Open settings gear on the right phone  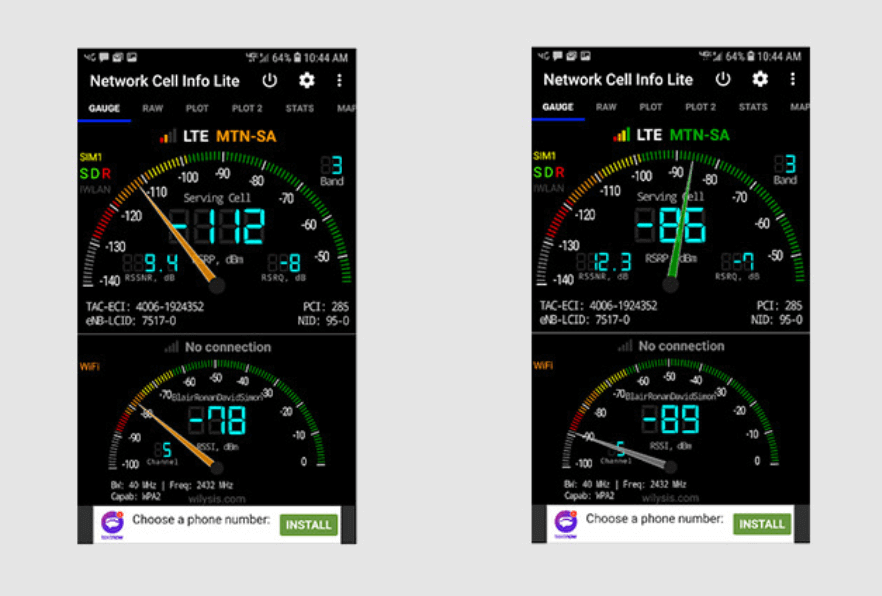click(760, 79)
